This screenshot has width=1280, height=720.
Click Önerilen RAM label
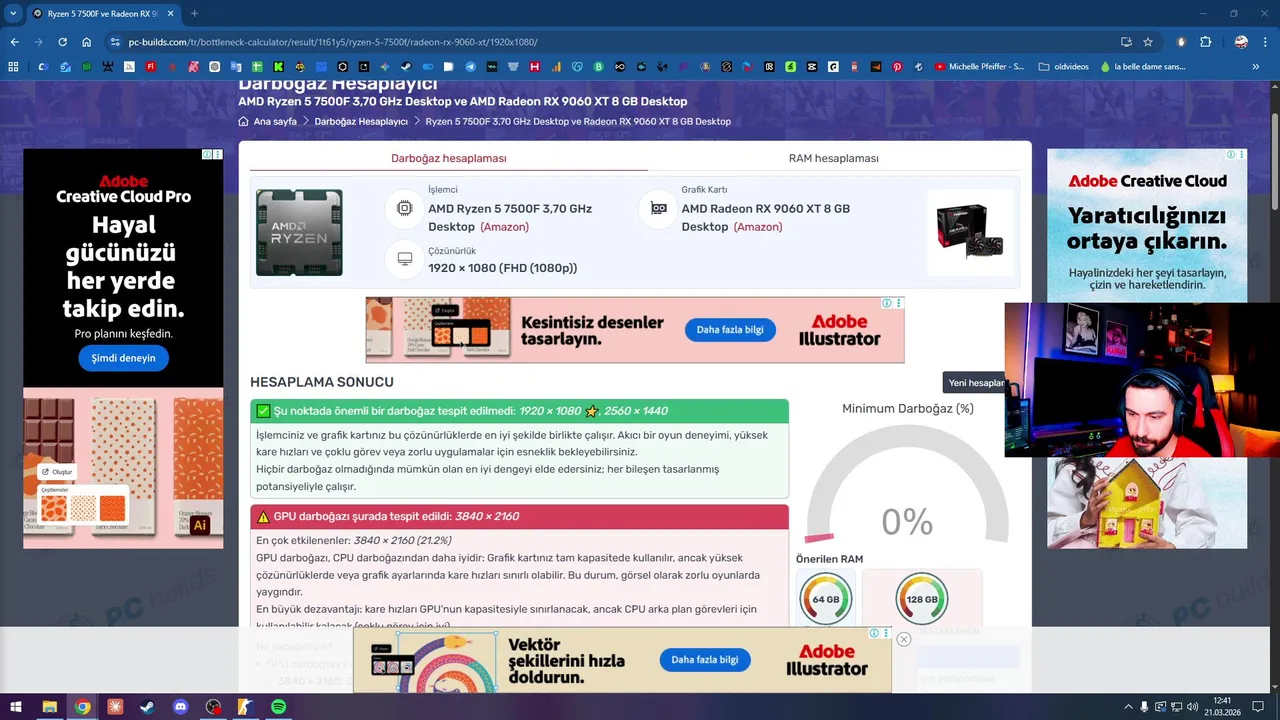(x=829, y=559)
